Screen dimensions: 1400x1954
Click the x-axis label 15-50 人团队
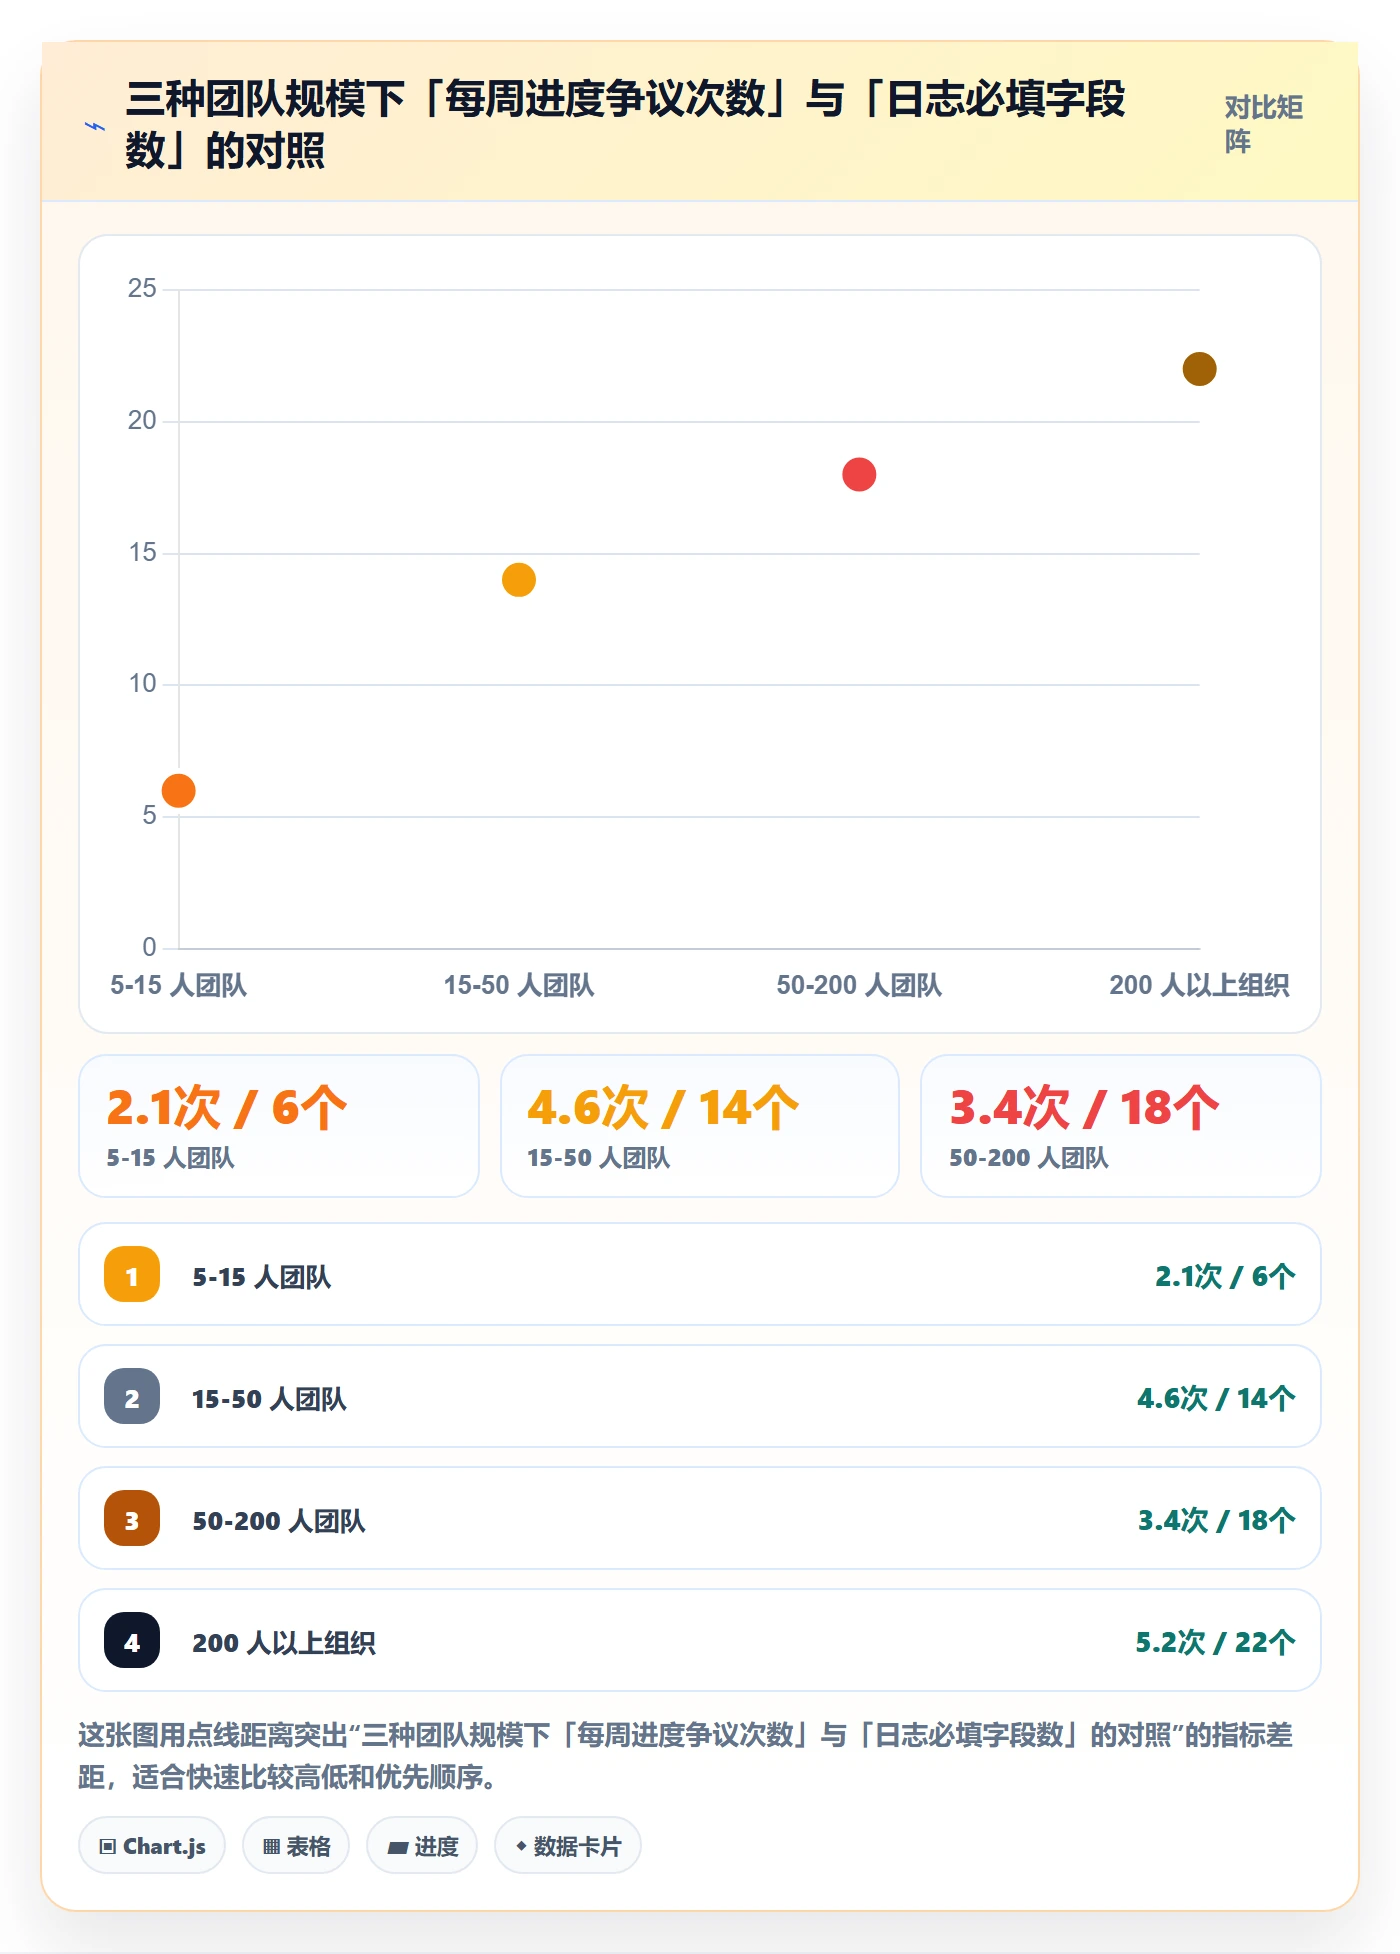point(519,985)
